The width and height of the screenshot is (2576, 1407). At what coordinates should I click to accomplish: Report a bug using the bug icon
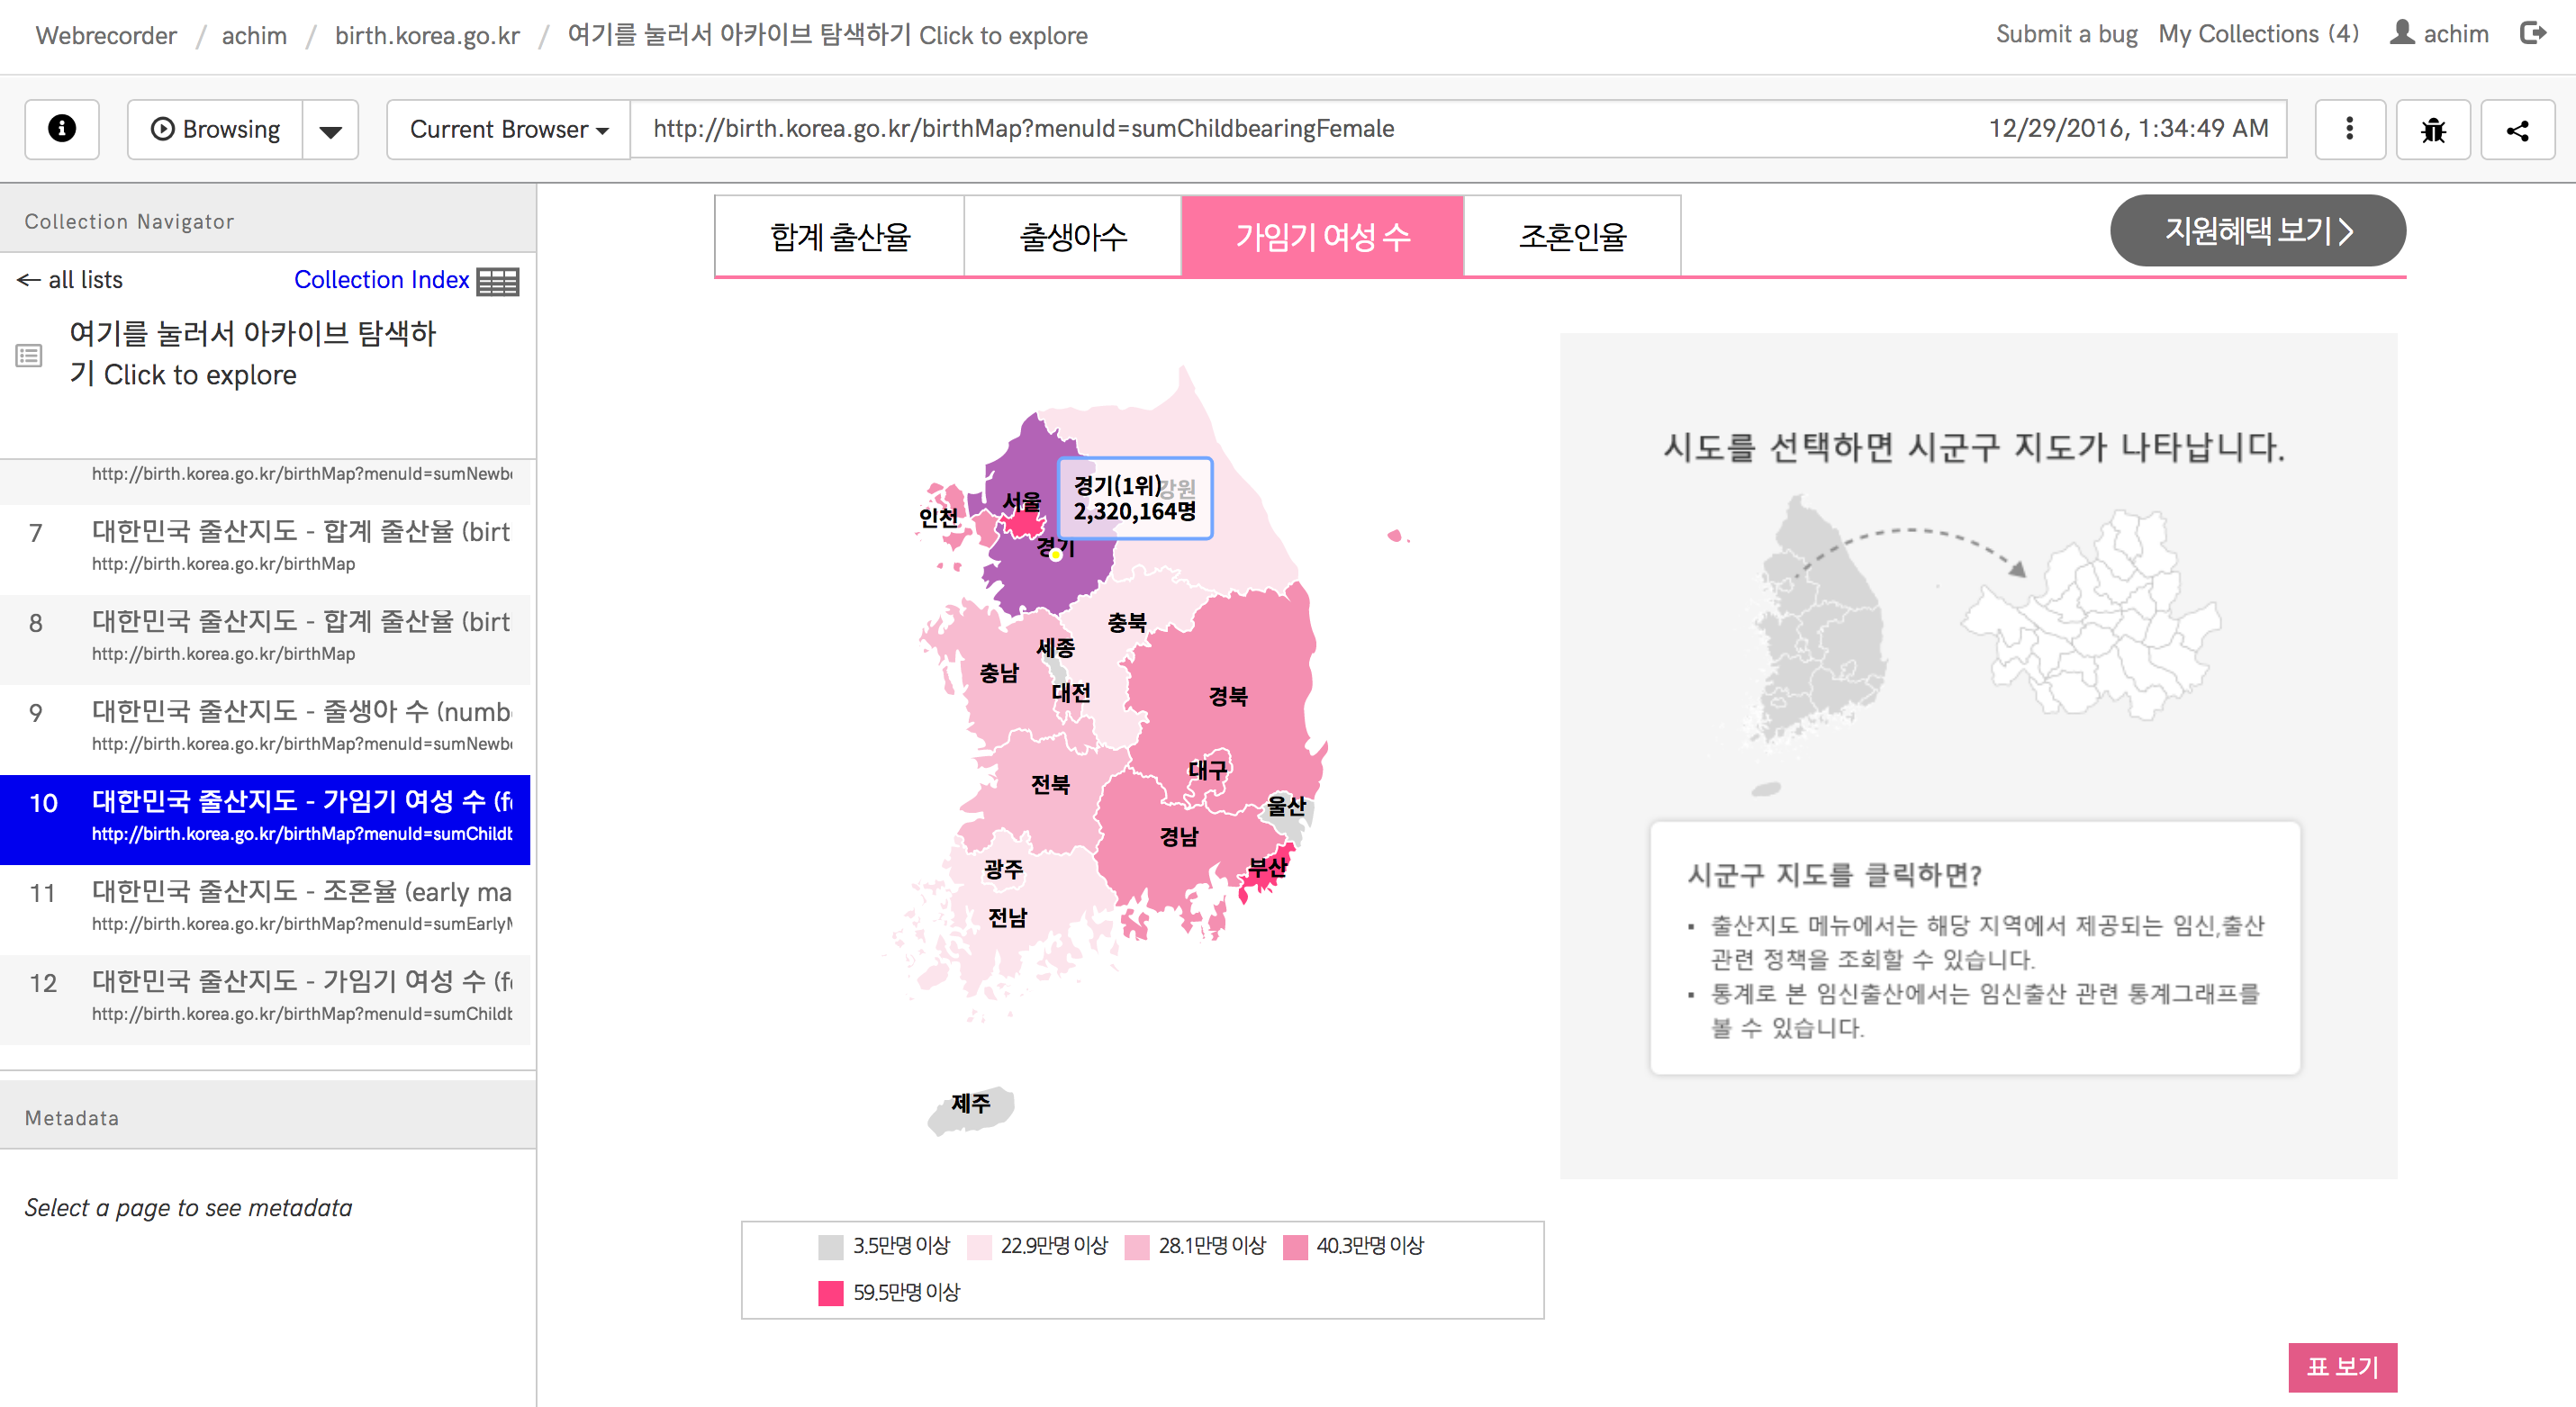click(2434, 129)
